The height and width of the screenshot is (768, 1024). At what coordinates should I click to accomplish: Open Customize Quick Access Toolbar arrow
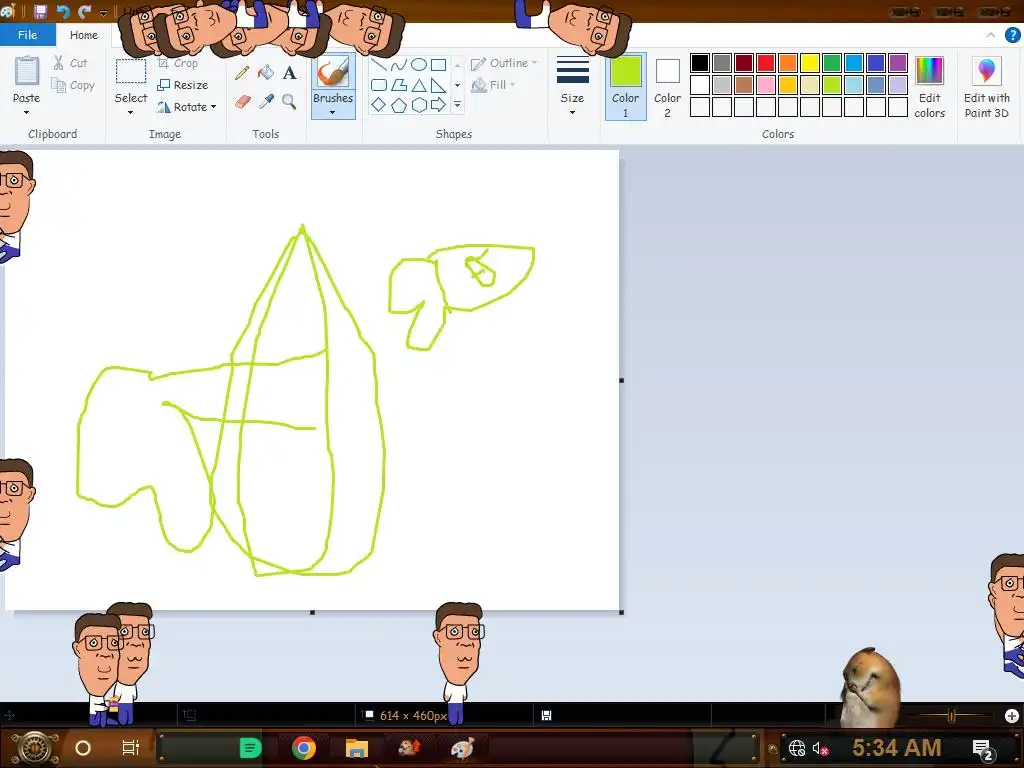click(103, 12)
